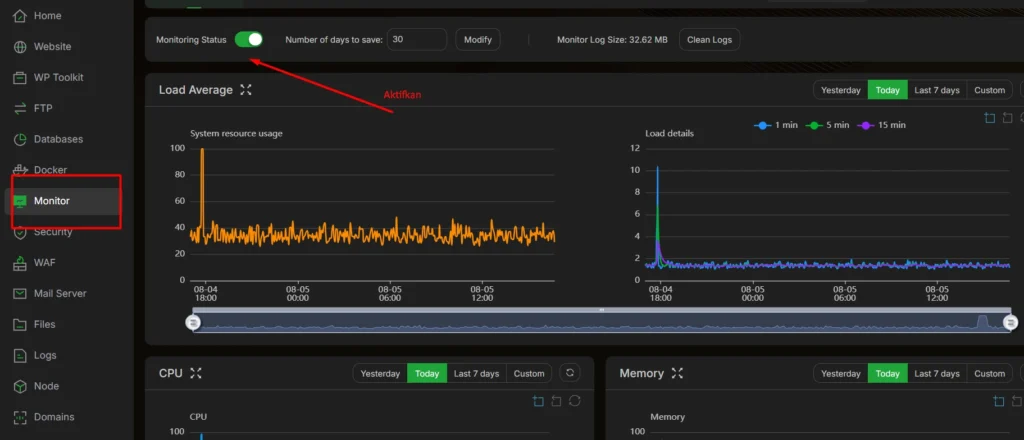Image resolution: width=1024 pixels, height=440 pixels.
Task: Click the Modify button
Action: [478, 39]
